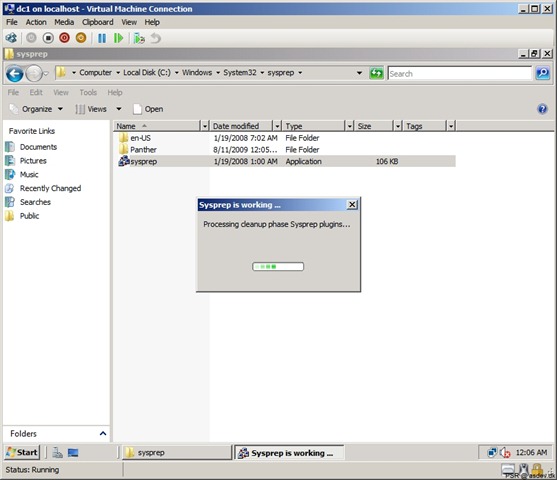Screen dimensions: 557x480
Task: Open the Media menu
Action: coord(64,22)
